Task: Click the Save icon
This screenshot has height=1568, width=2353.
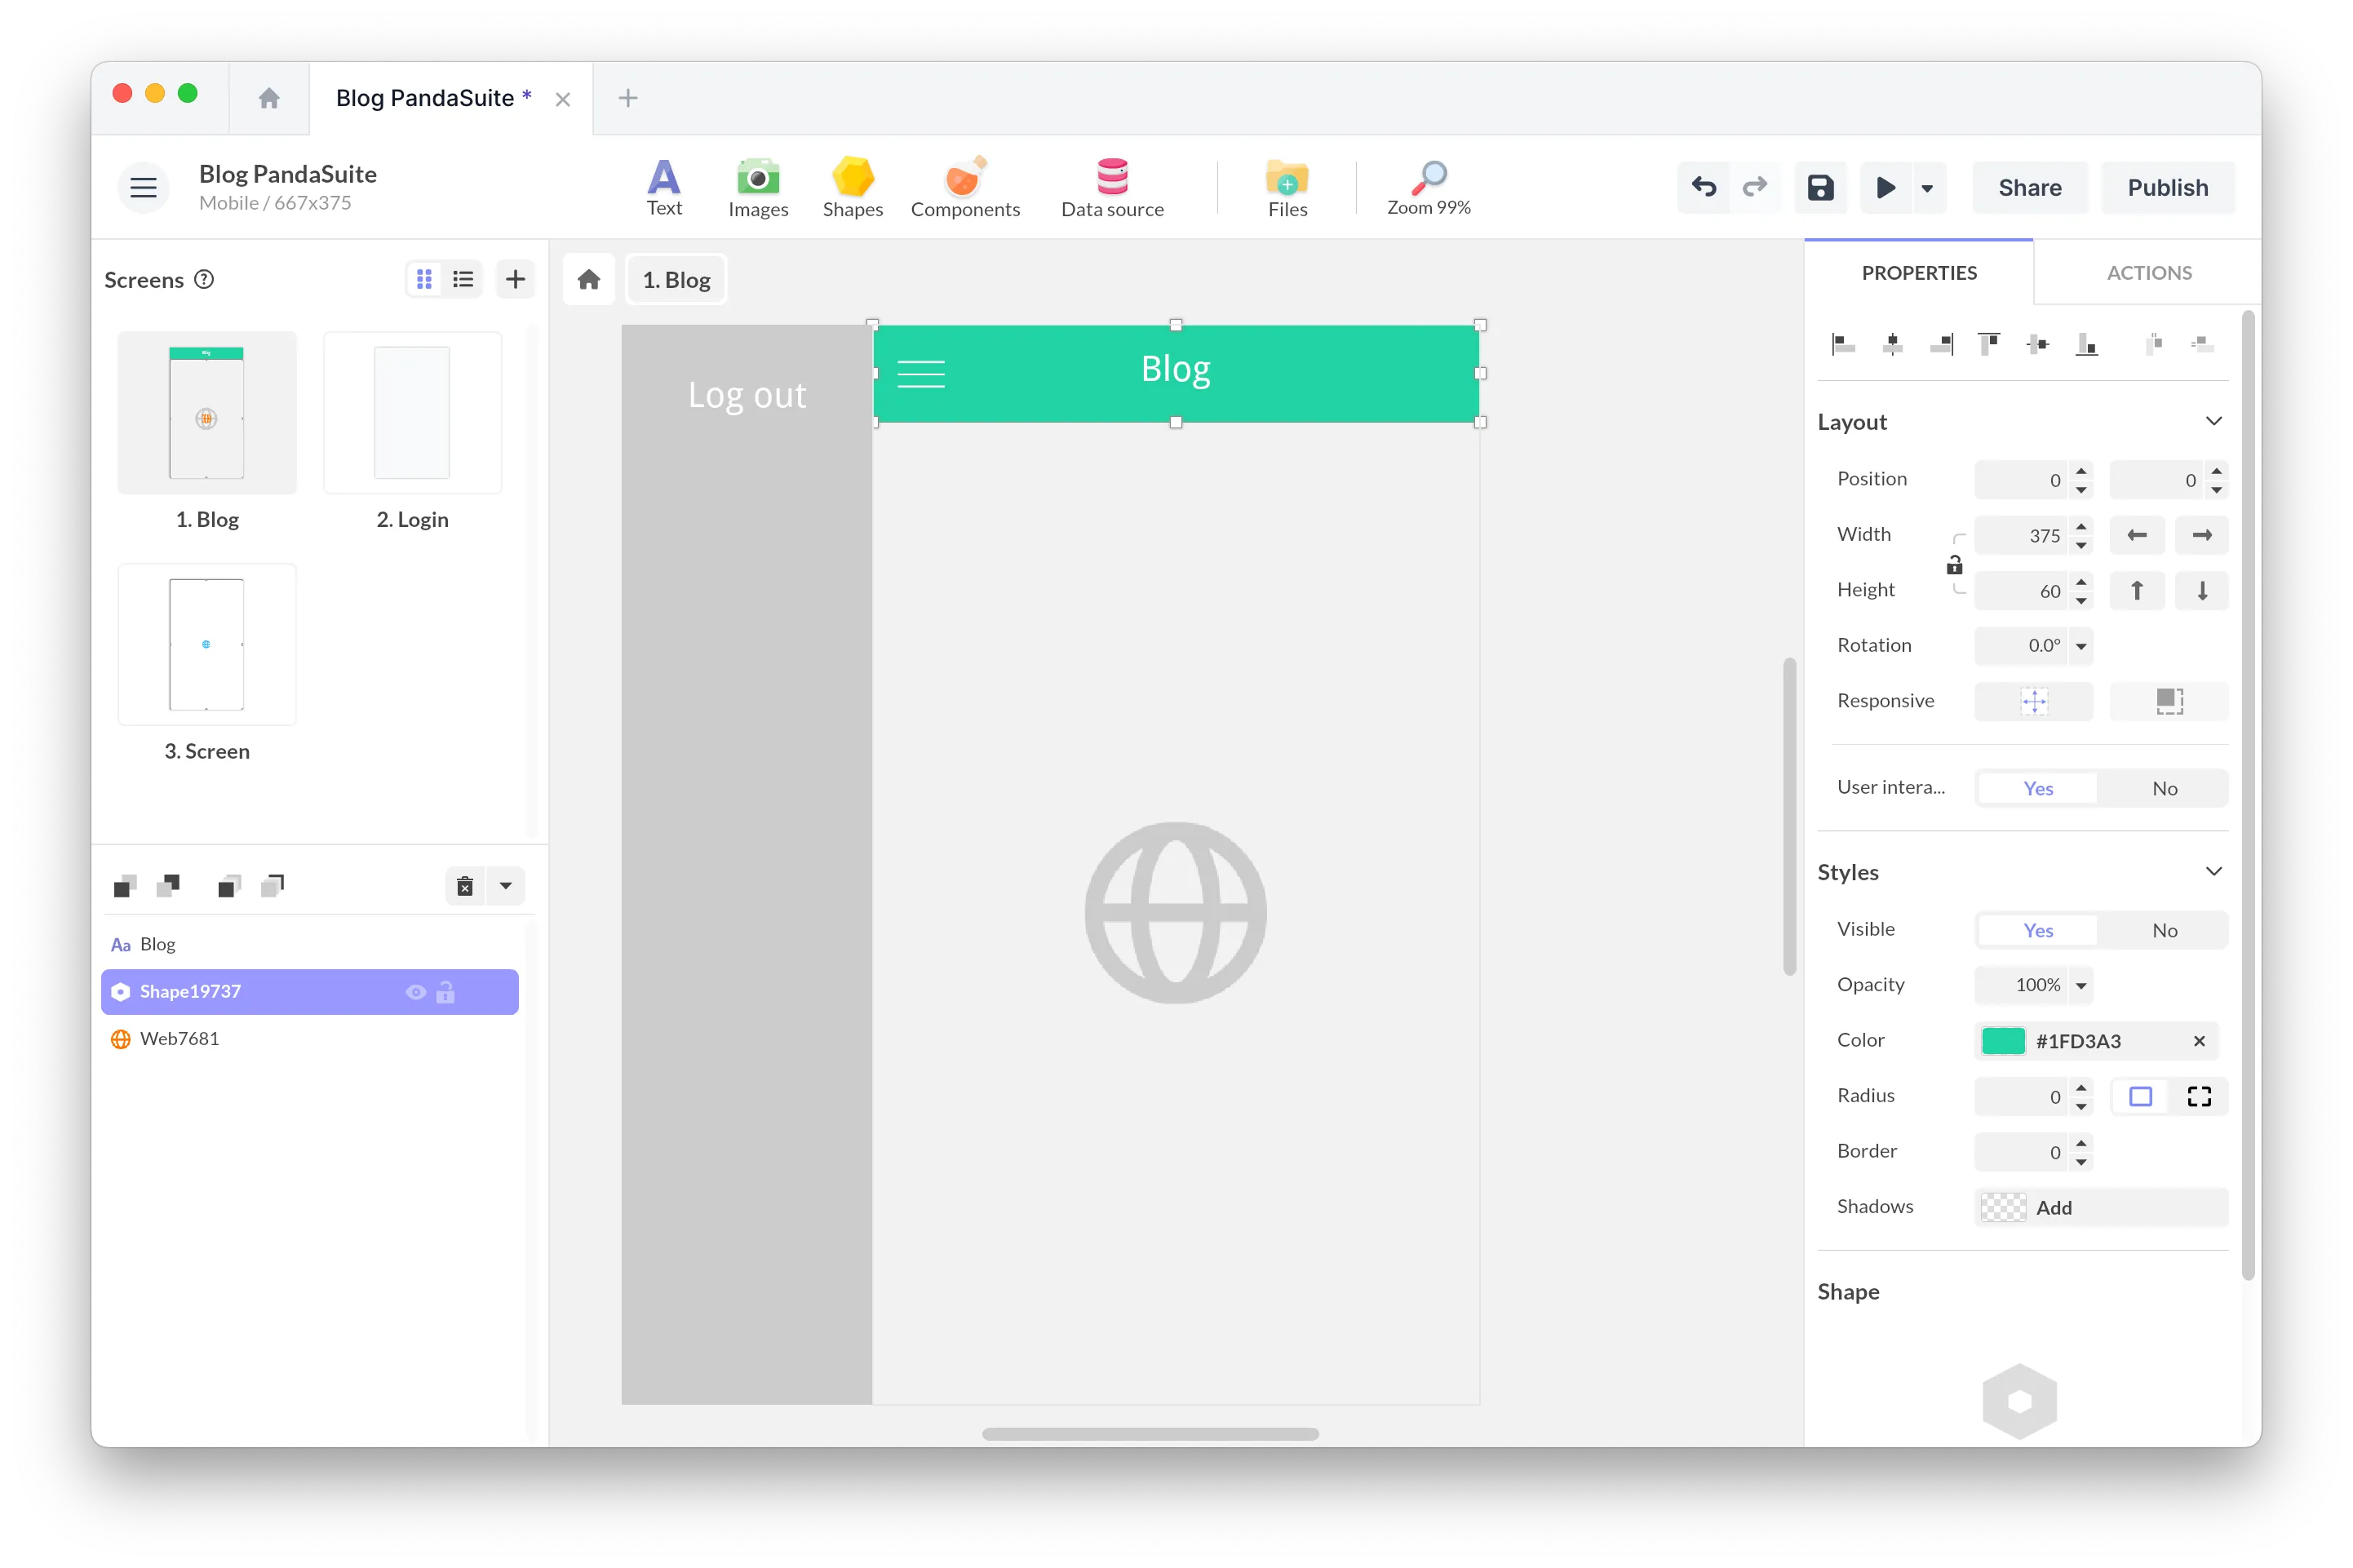Action: tap(1820, 187)
